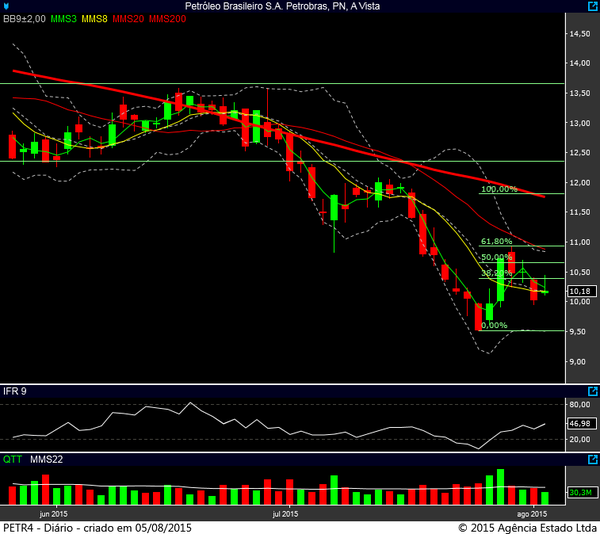Click the 61,80% Fibonacci retracement label
The height and width of the screenshot is (534, 600).
tap(496, 241)
